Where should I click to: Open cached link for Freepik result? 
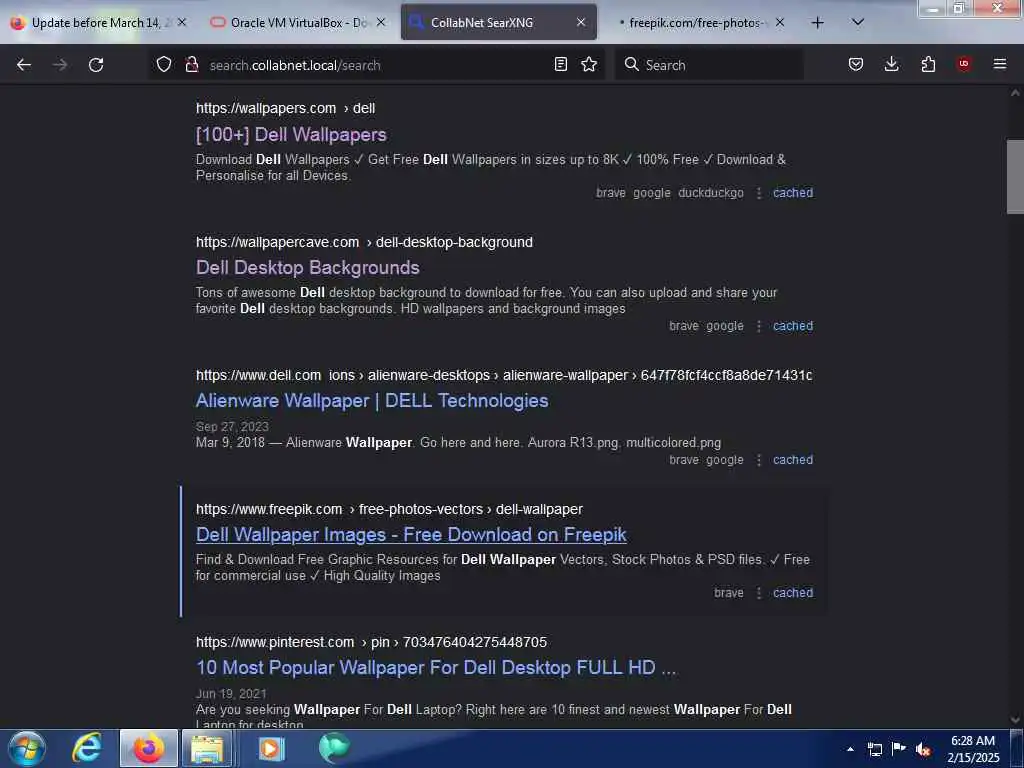tap(793, 593)
